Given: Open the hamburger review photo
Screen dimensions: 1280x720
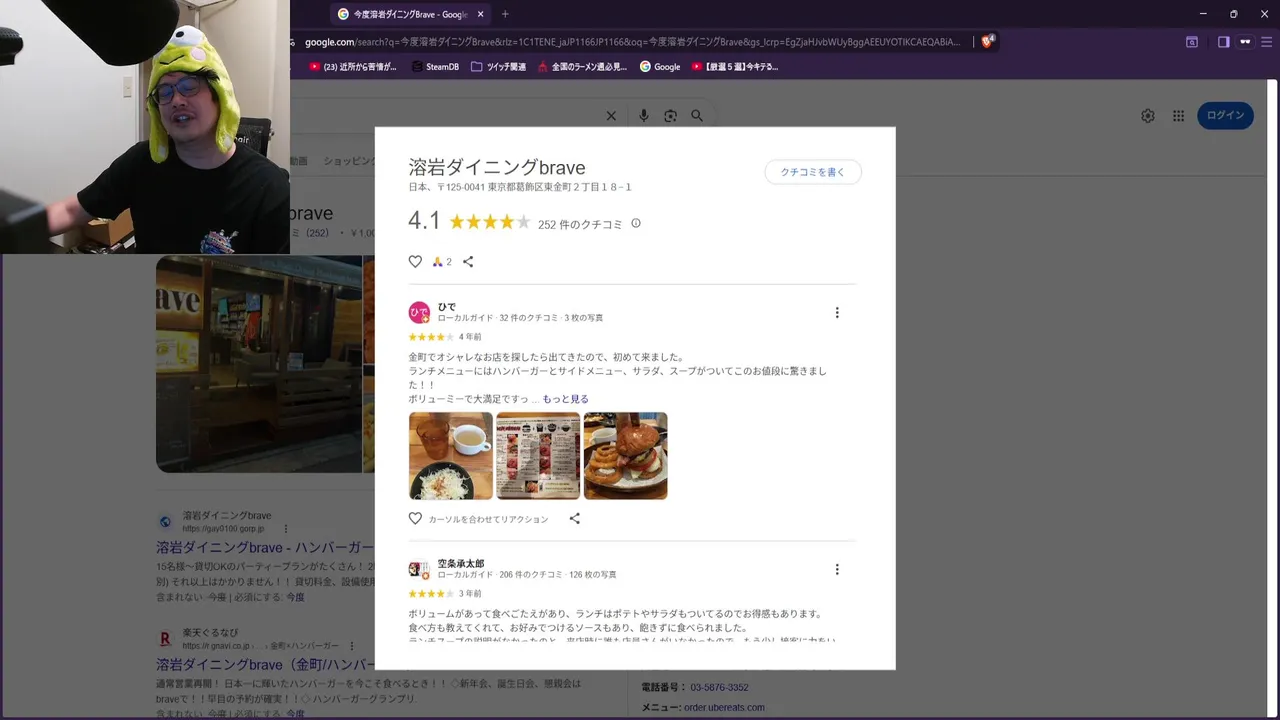Looking at the screenshot, I should point(625,456).
